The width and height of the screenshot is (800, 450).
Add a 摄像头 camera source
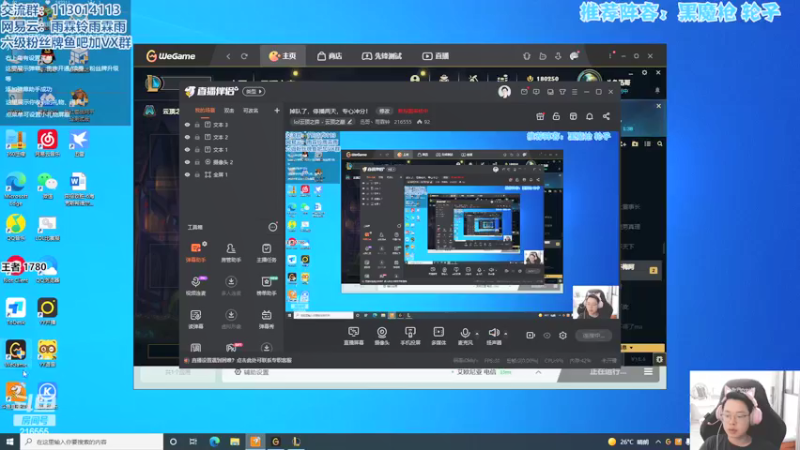coord(382,336)
